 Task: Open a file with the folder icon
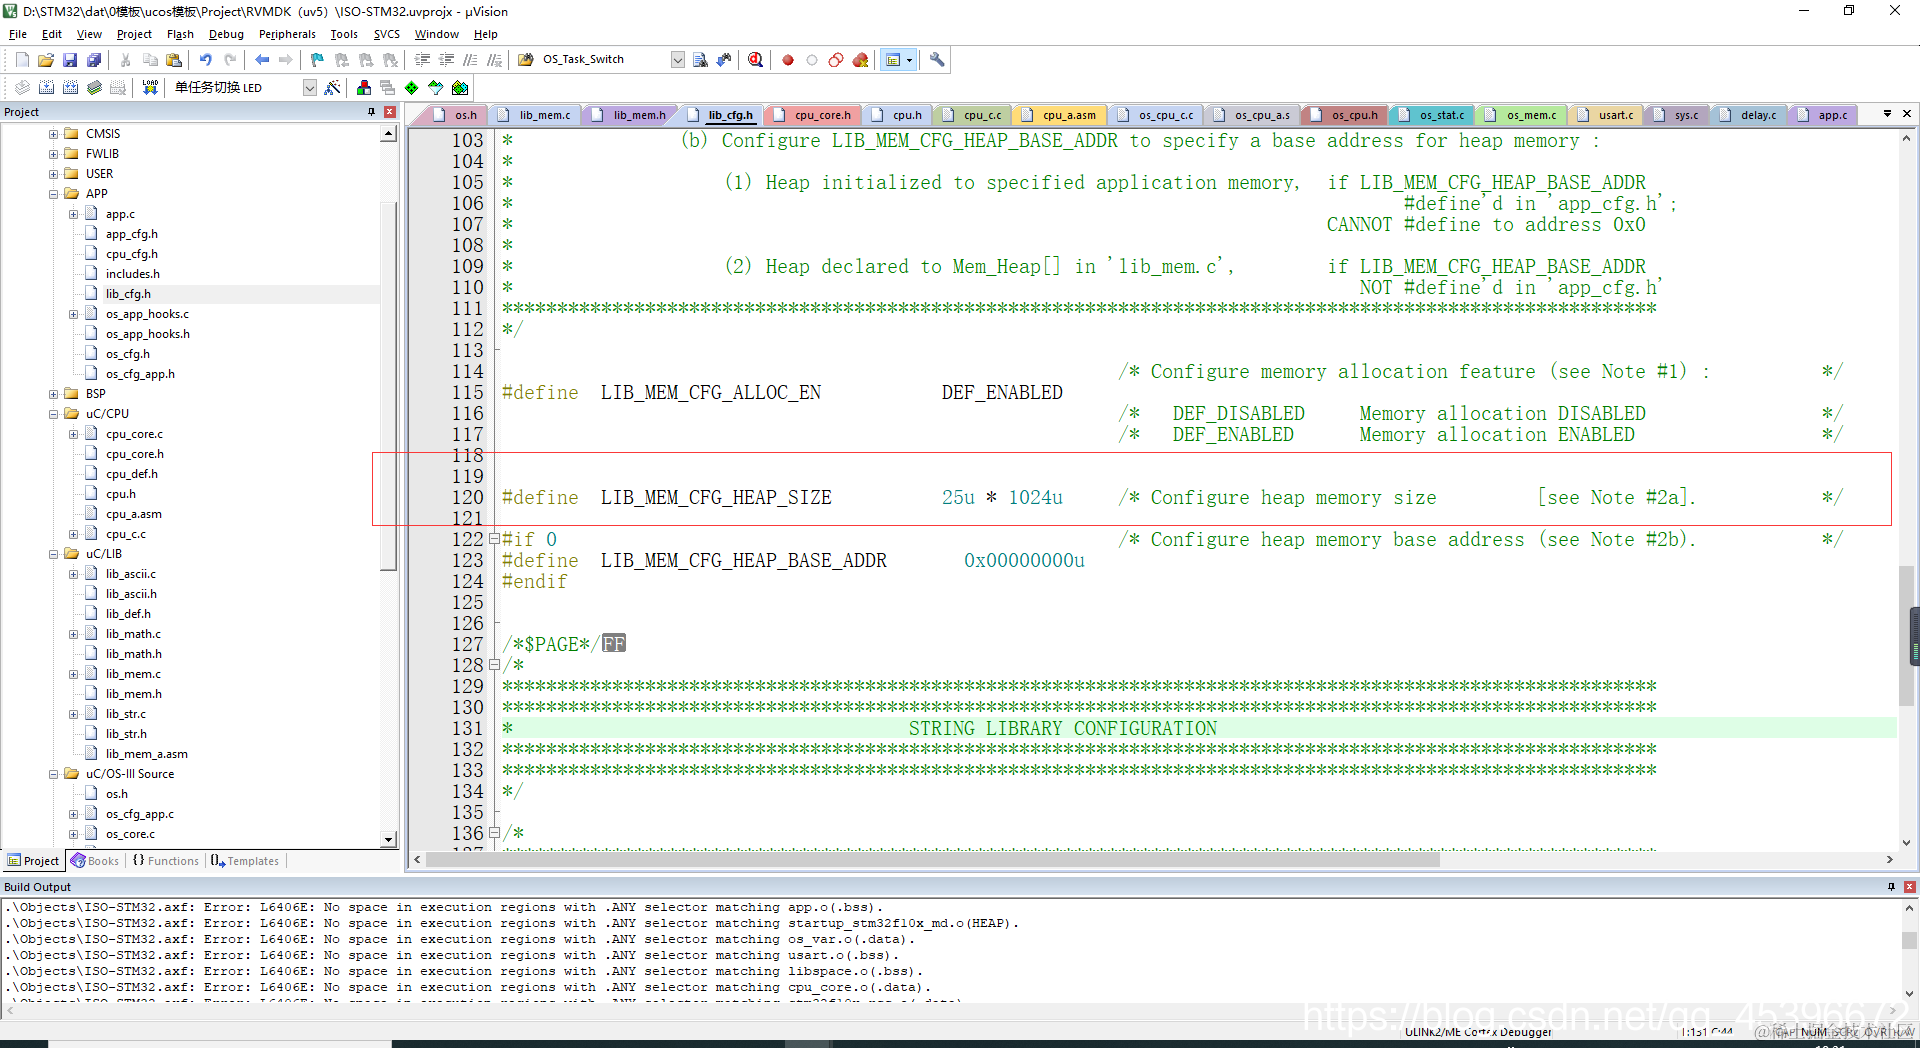46,60
